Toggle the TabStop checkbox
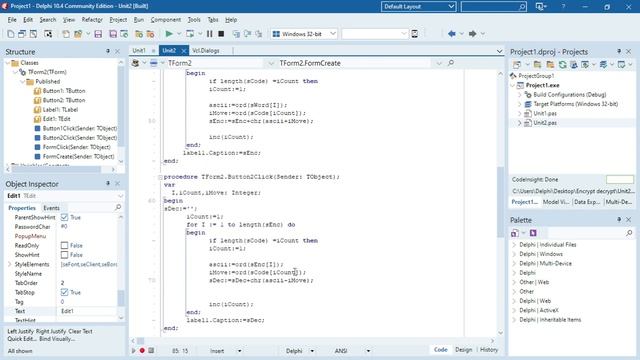The height and width of the screenshot is (360, 640). (x=64, y=292)
